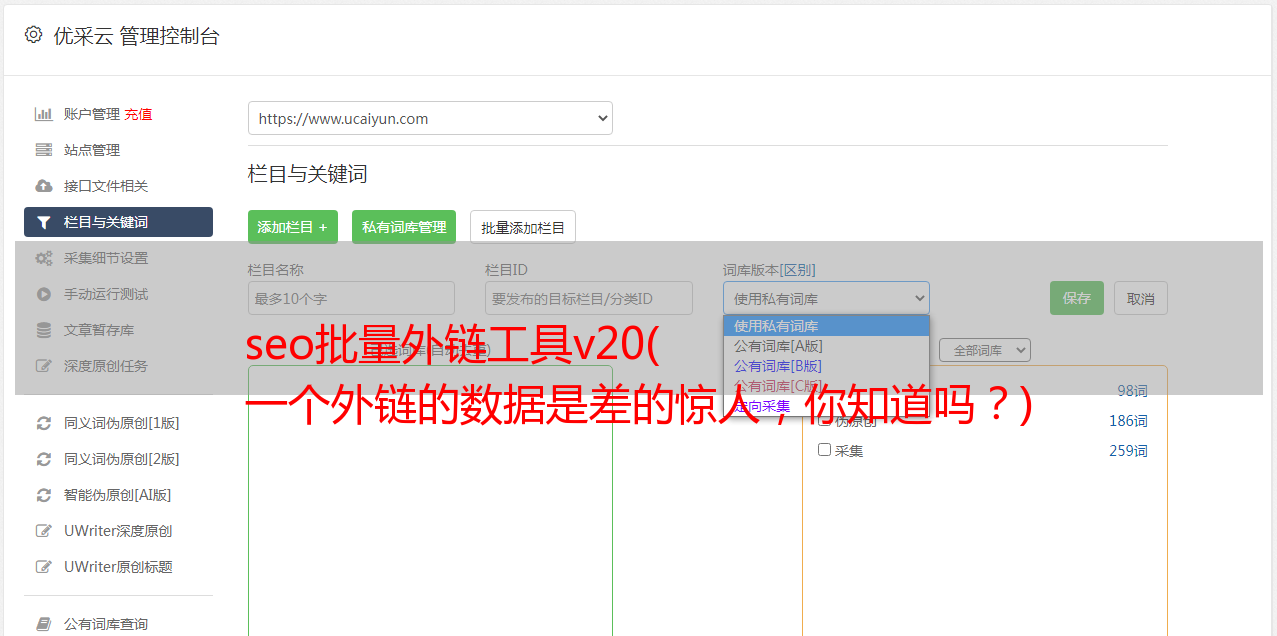Click the 186词 count
Image resolution: width=1277 pixels, height=636 pixels.
coord(1128,421)
